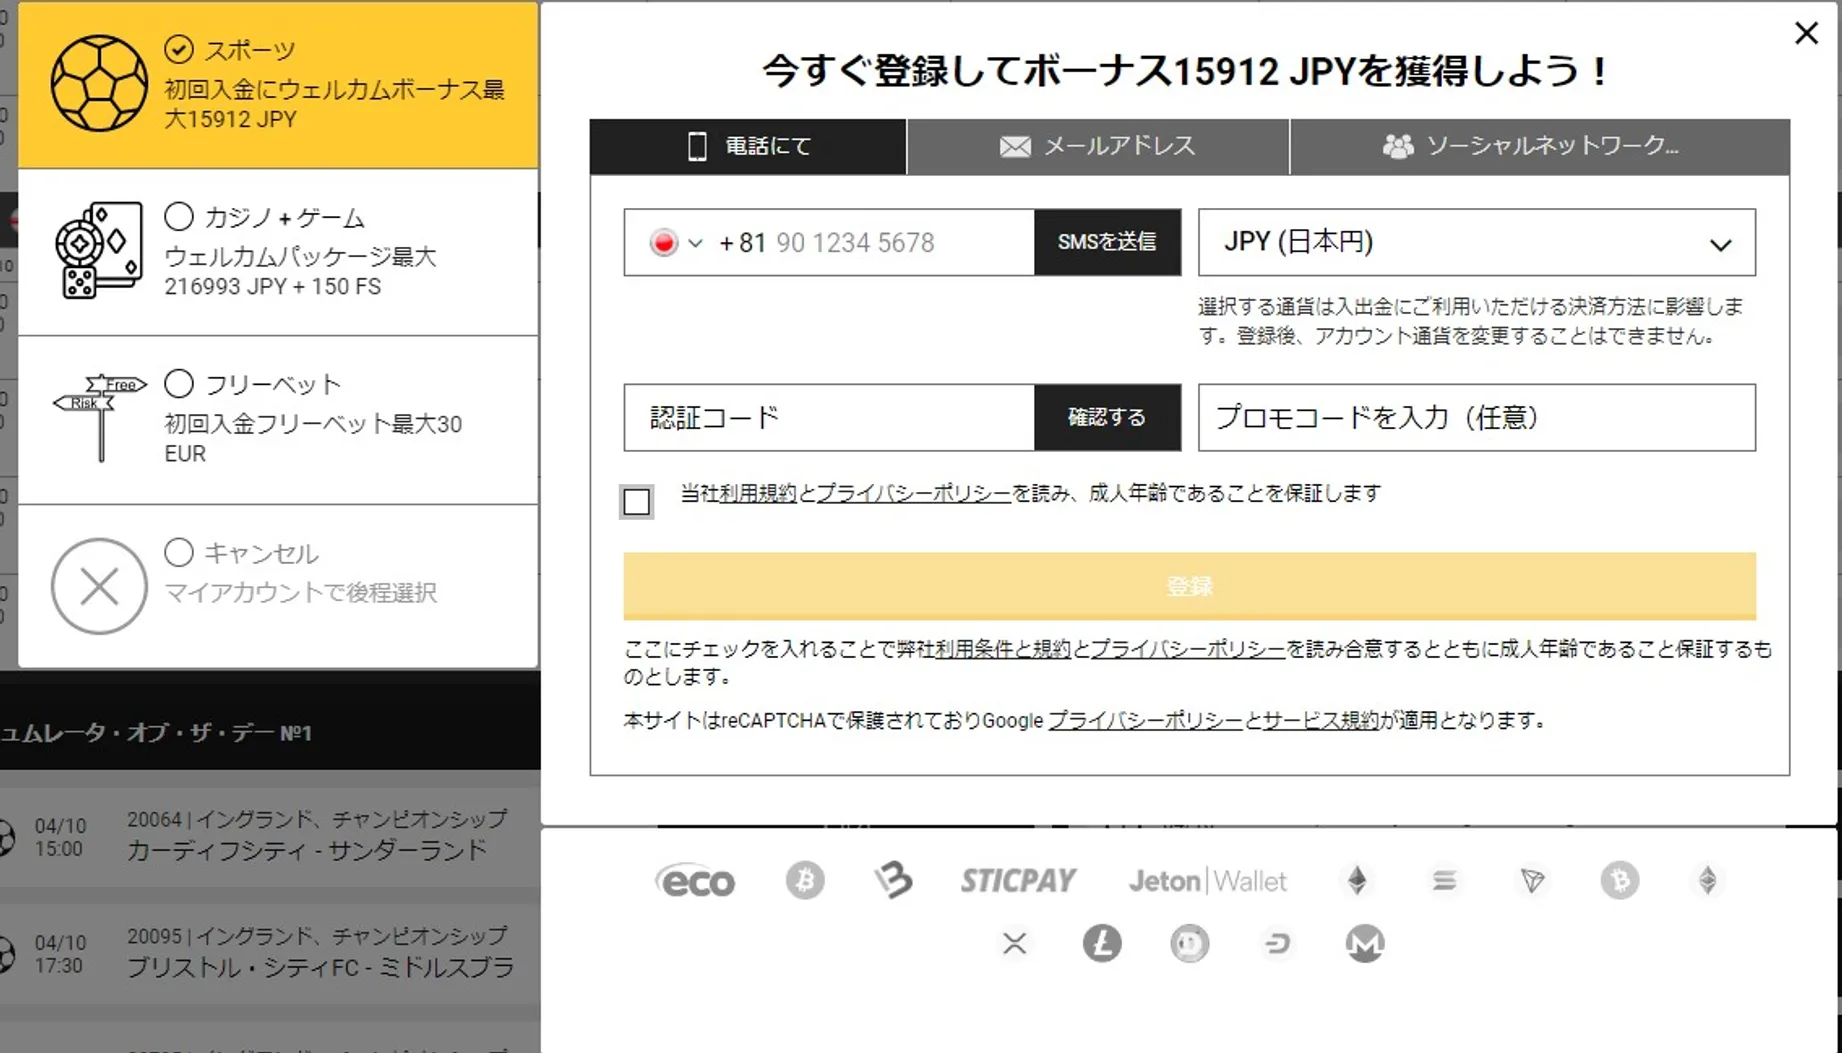
Task: Open ブリストル・シティFC - ミドルスブラ match row
Action: (x=270, y=952)
